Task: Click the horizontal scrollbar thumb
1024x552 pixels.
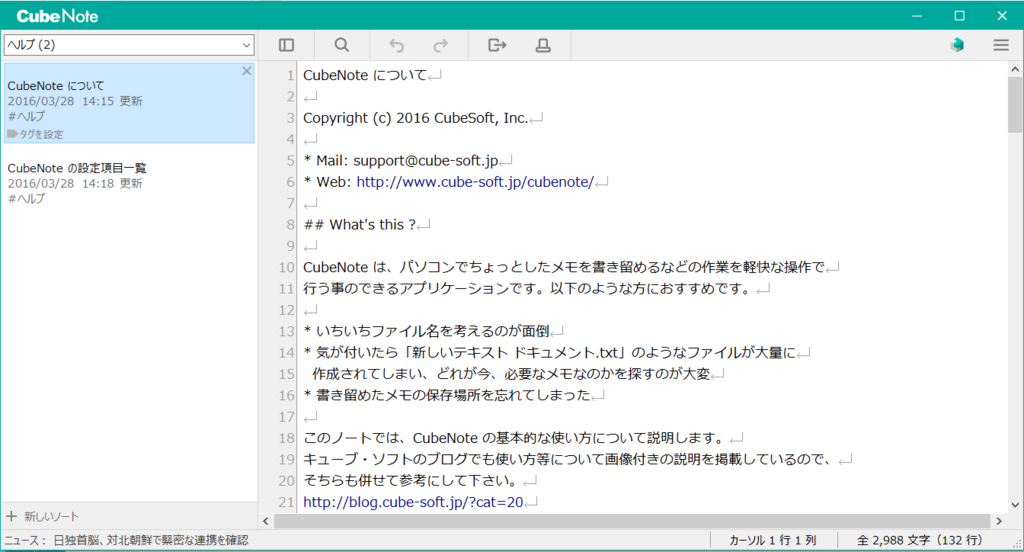Action: pos(630,521)
